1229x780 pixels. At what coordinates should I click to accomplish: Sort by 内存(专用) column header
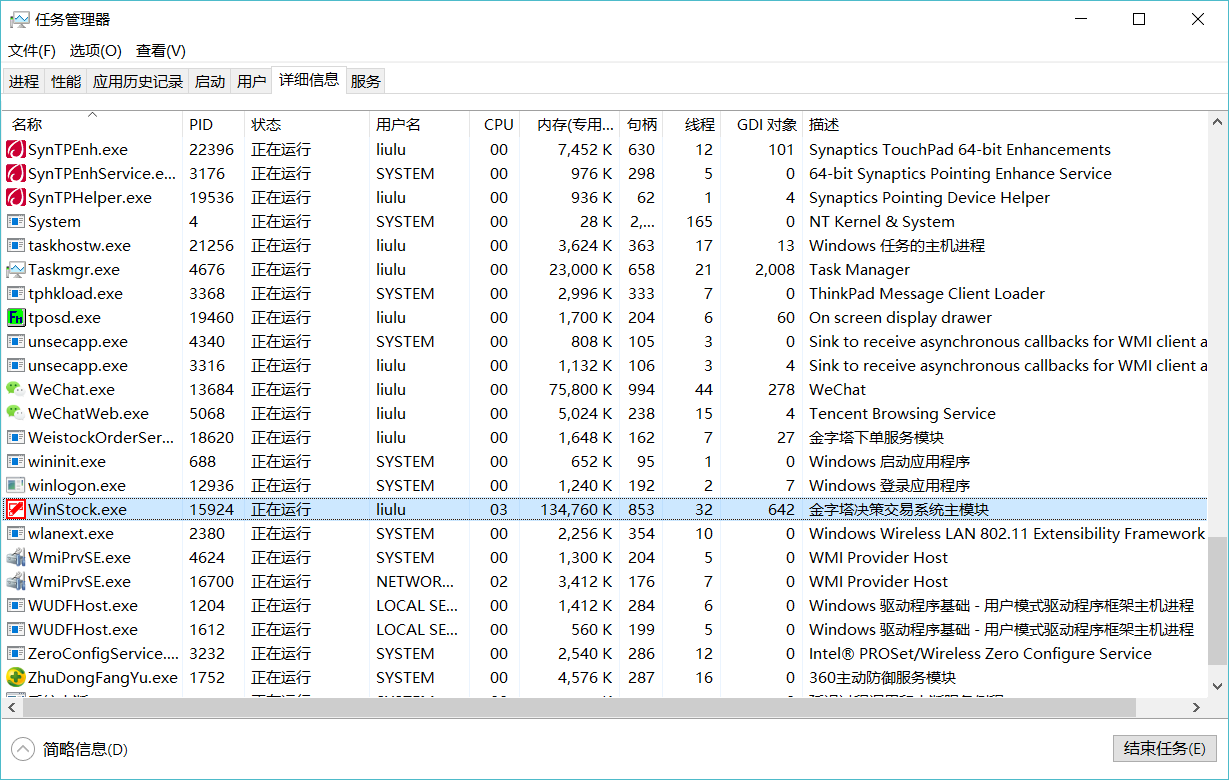pyautogui.click(x=575, y=125)
